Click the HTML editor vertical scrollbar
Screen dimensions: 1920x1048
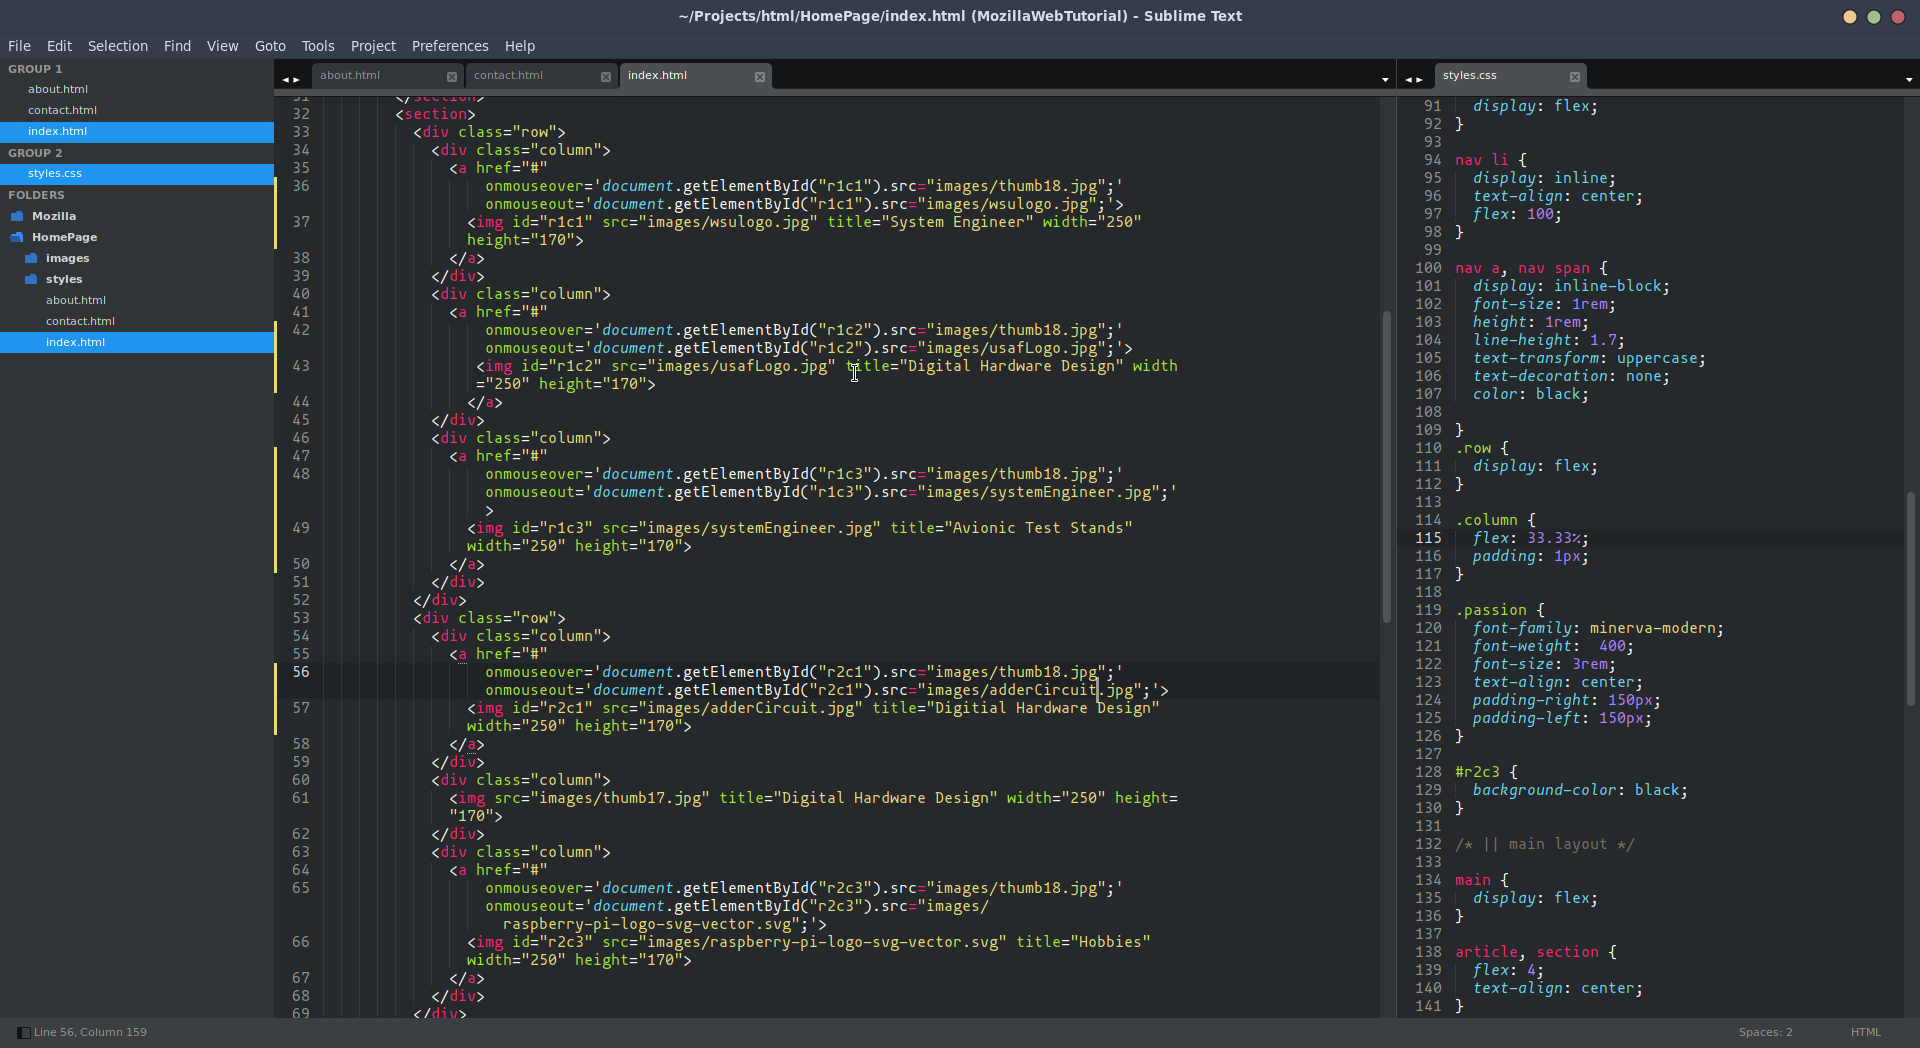coord(1386,466)
